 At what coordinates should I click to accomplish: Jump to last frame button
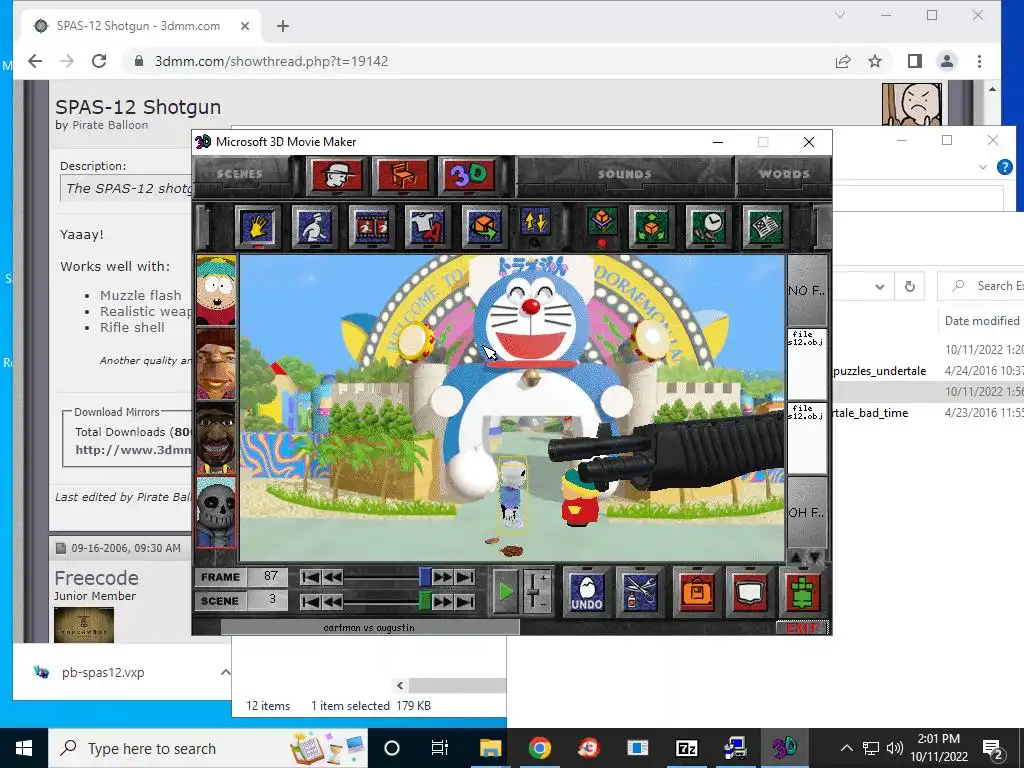[x=465, y=577]
